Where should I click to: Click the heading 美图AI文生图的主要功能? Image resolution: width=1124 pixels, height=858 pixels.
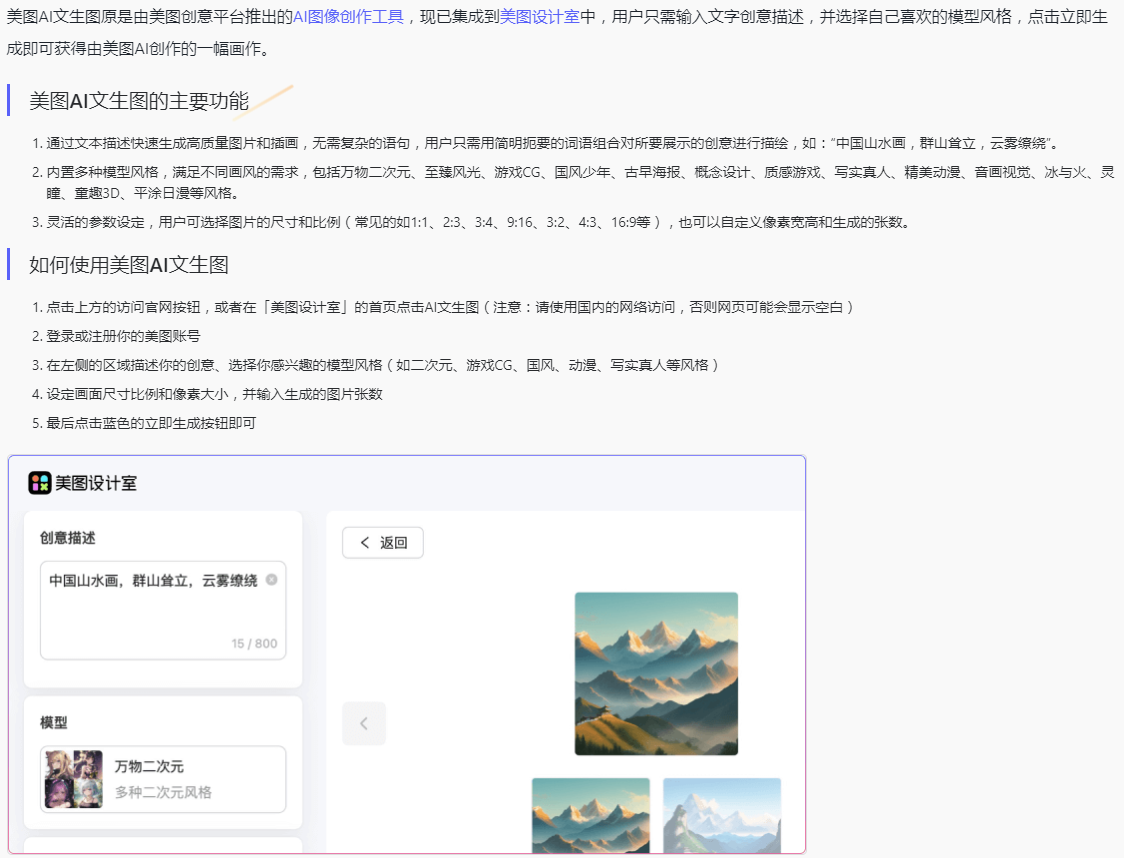(139, 101)
